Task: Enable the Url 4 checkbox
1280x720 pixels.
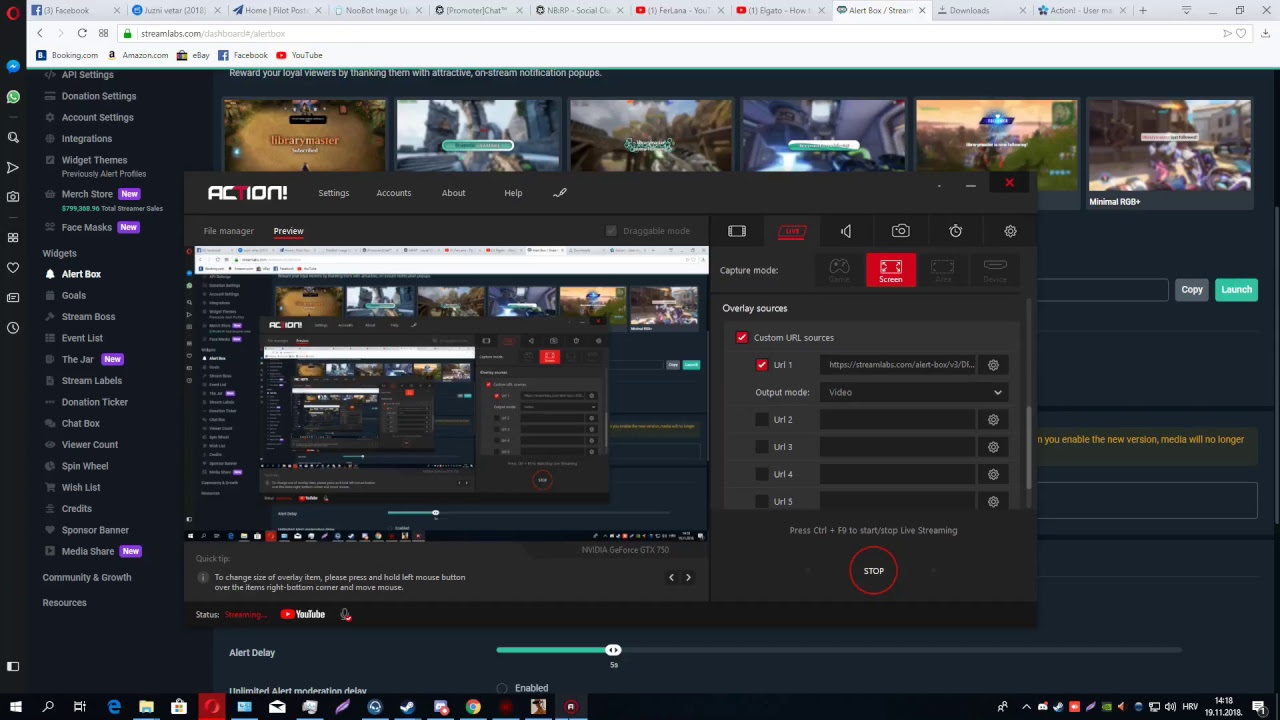Action: click(x=762, y=474)
